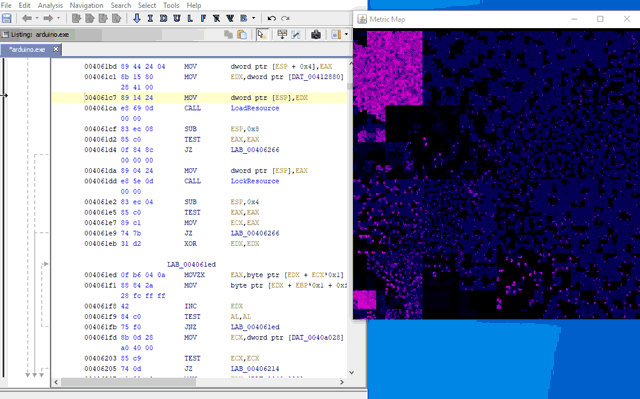This screenshot has height=399, width=640.
Task: Click the listing horizontal scrollbar thumb
Action: [x=129, y=382]
